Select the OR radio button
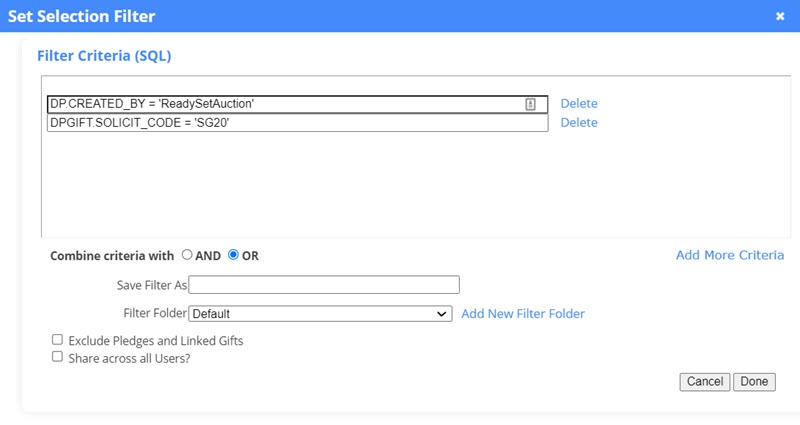The width and height of the screenshot is (800, 425). [233, 255]
